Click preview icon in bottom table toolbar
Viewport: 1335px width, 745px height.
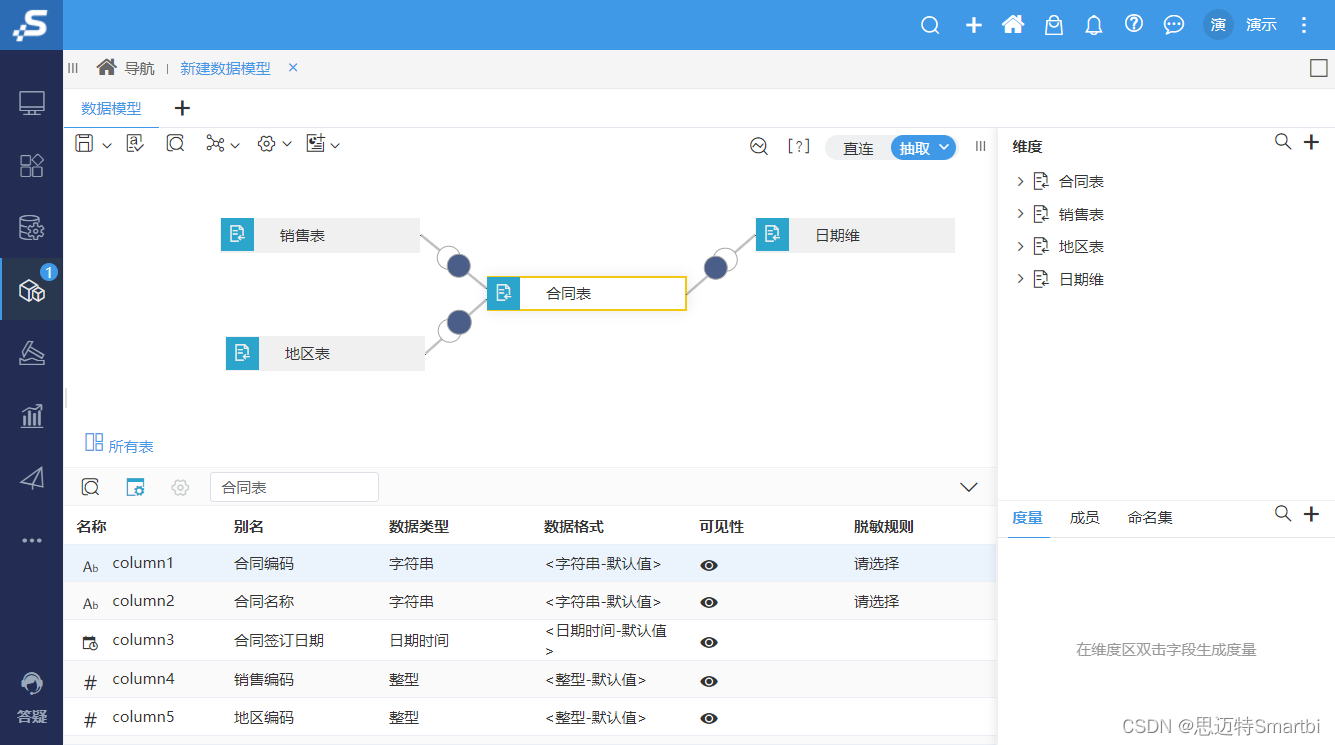90,487
